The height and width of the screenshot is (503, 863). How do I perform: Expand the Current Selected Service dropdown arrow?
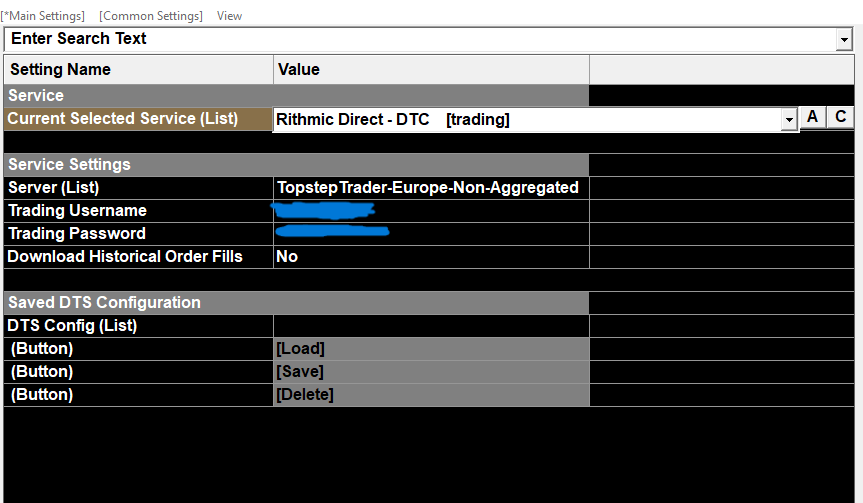[x=789, y=120]
